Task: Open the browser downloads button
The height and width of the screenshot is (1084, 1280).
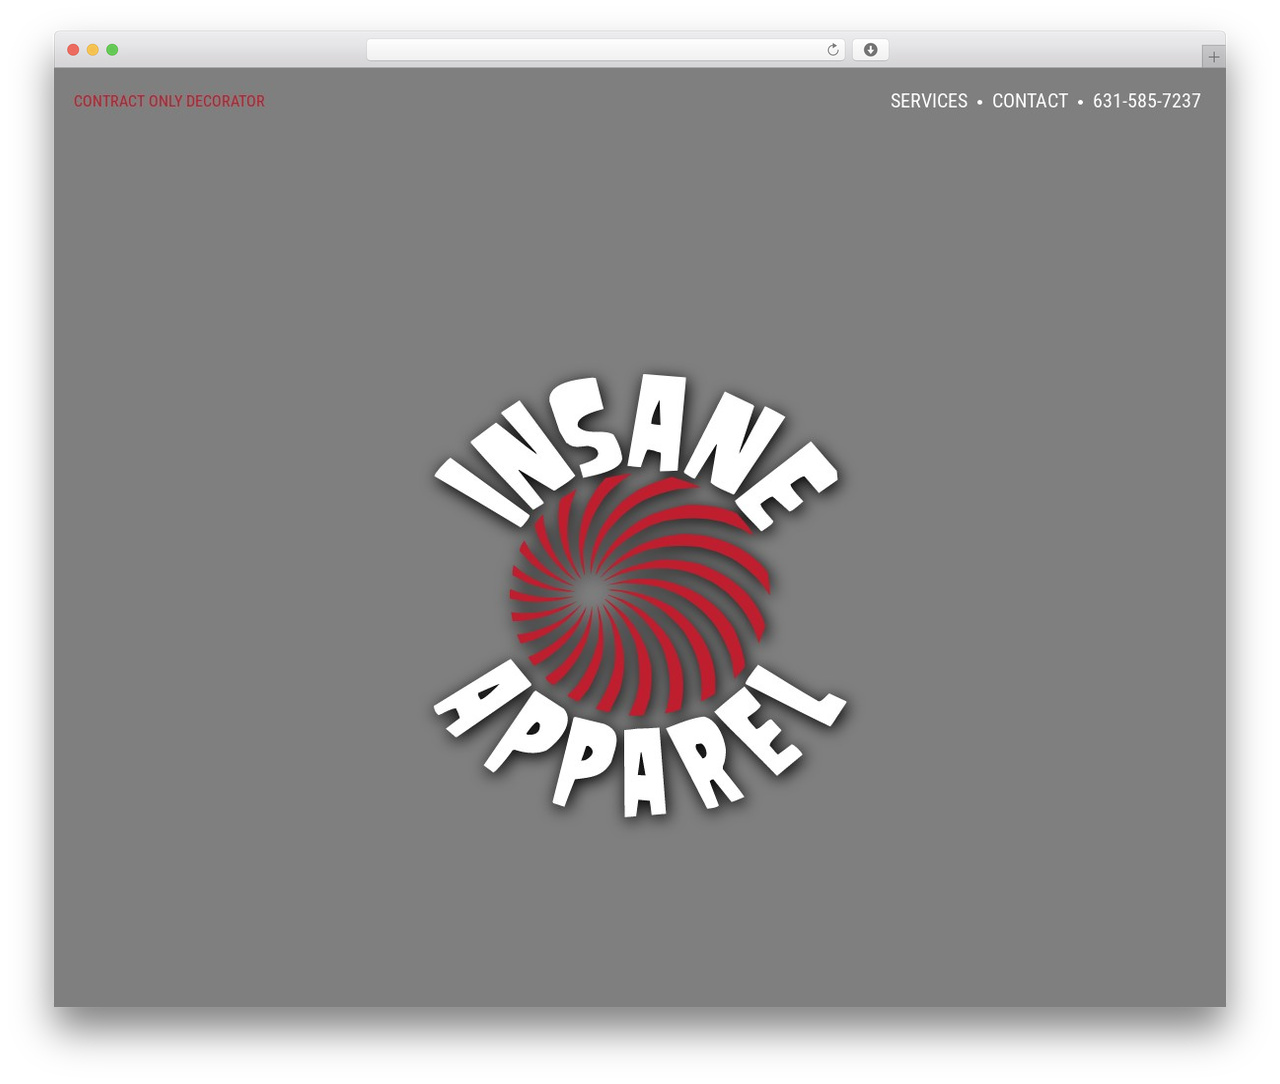Action: (870, 50)
